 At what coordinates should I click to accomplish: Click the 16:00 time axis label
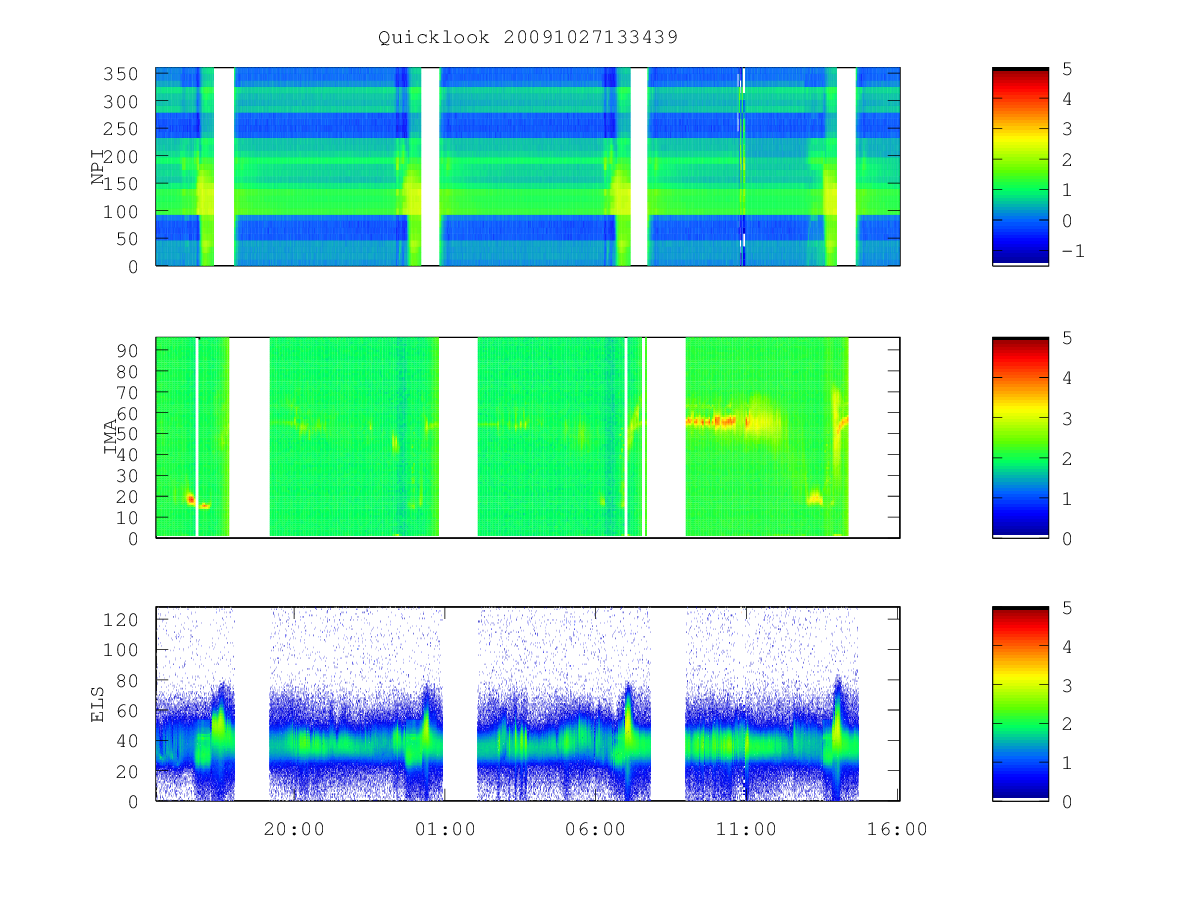click(x=897, y=829)
